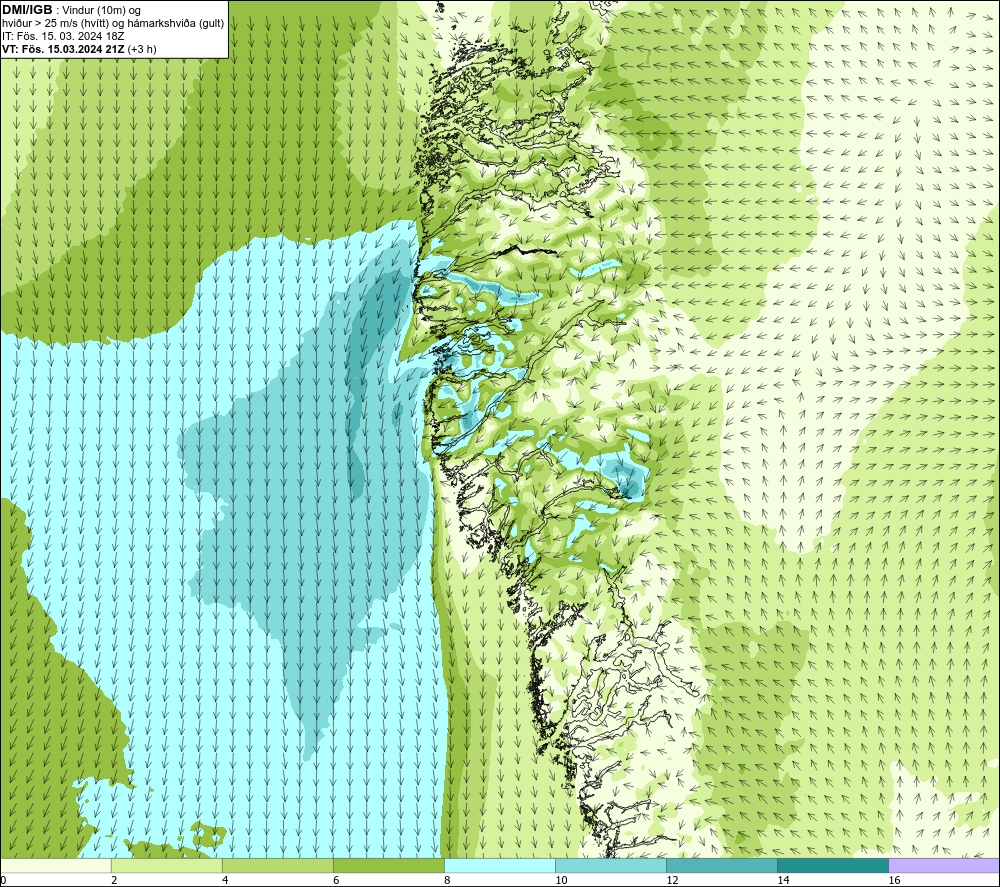Click the legend tick label '12'
This screenshot has height=887, width=1000.
click(672, 880)
